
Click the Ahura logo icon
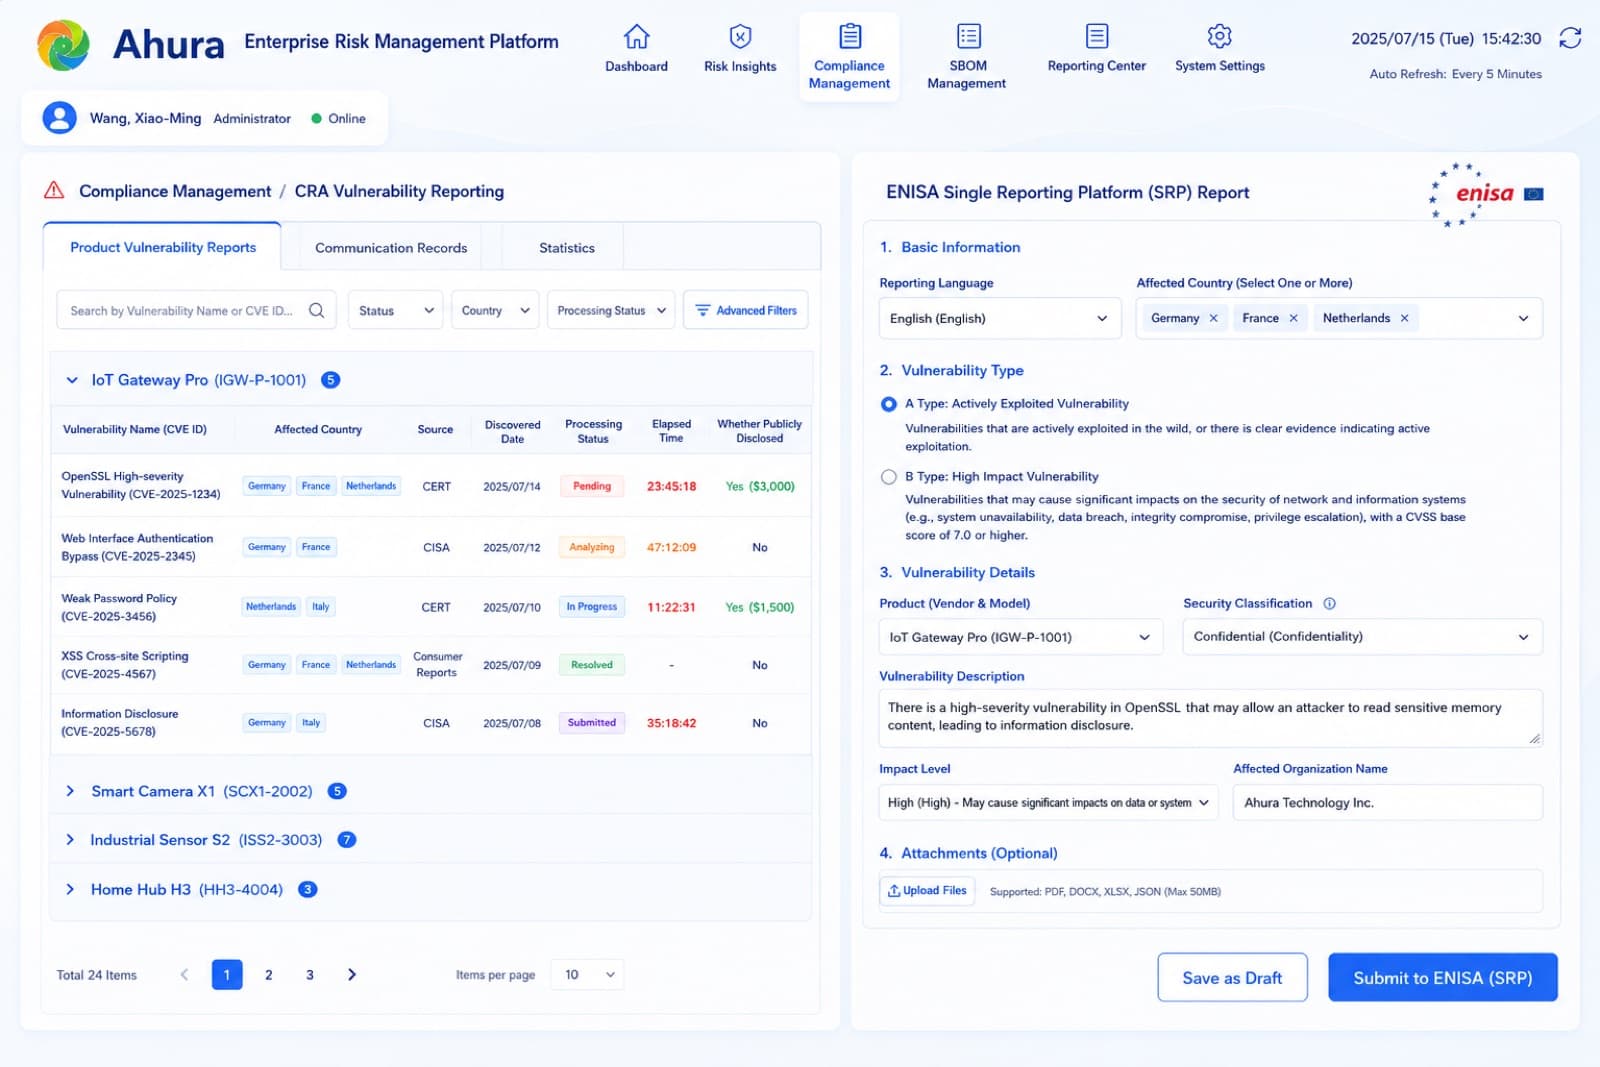(x=63, y=45)
